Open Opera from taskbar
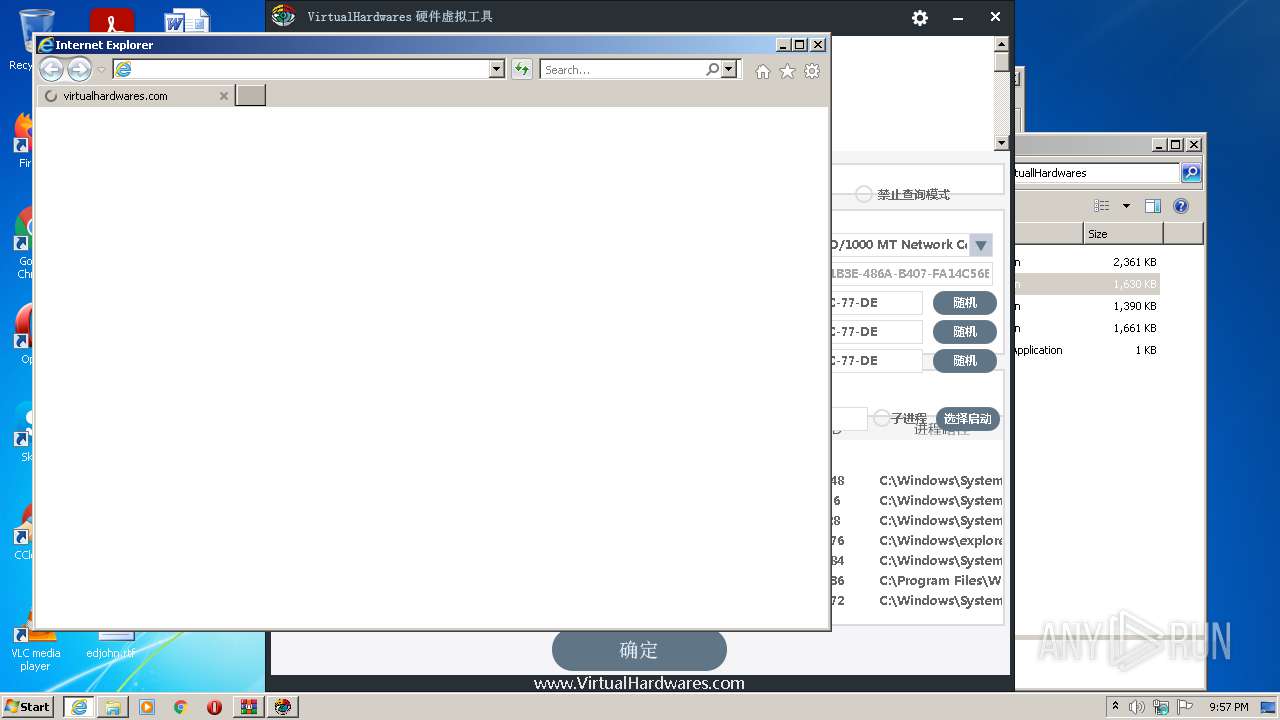The width and height of the screenshot is (1280, 720). [214, 707]
